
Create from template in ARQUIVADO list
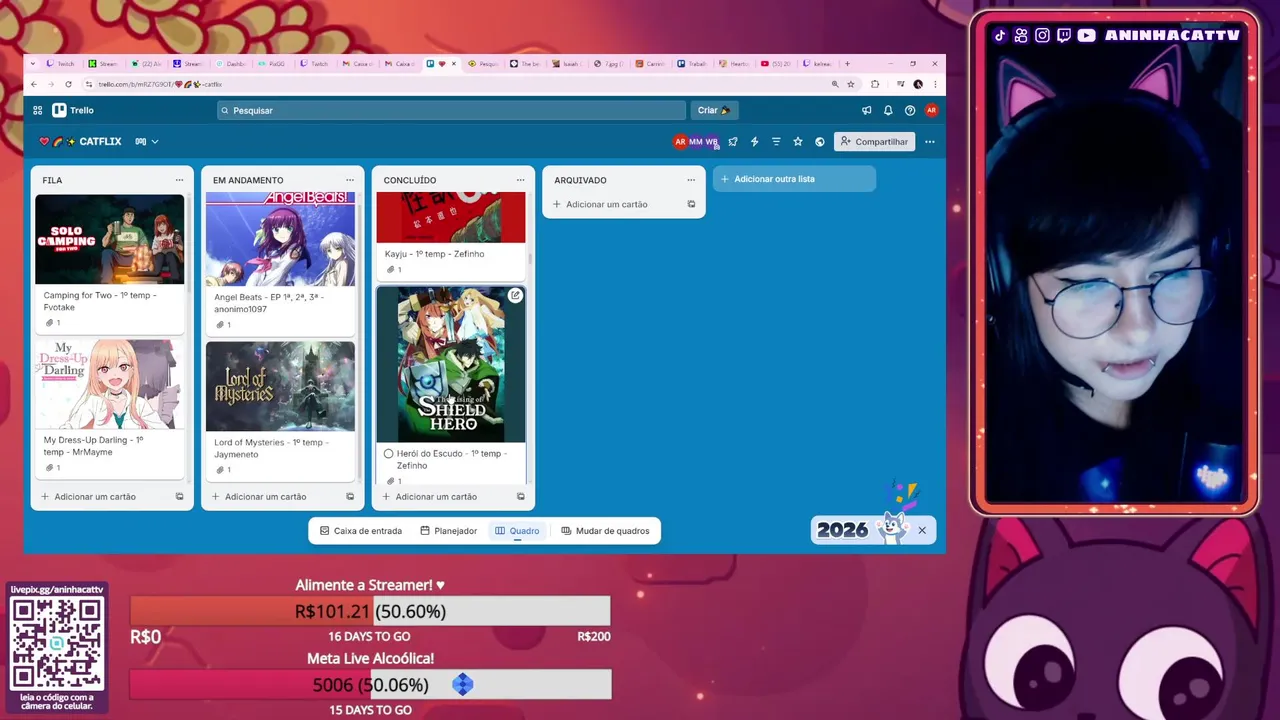[691, 204]
